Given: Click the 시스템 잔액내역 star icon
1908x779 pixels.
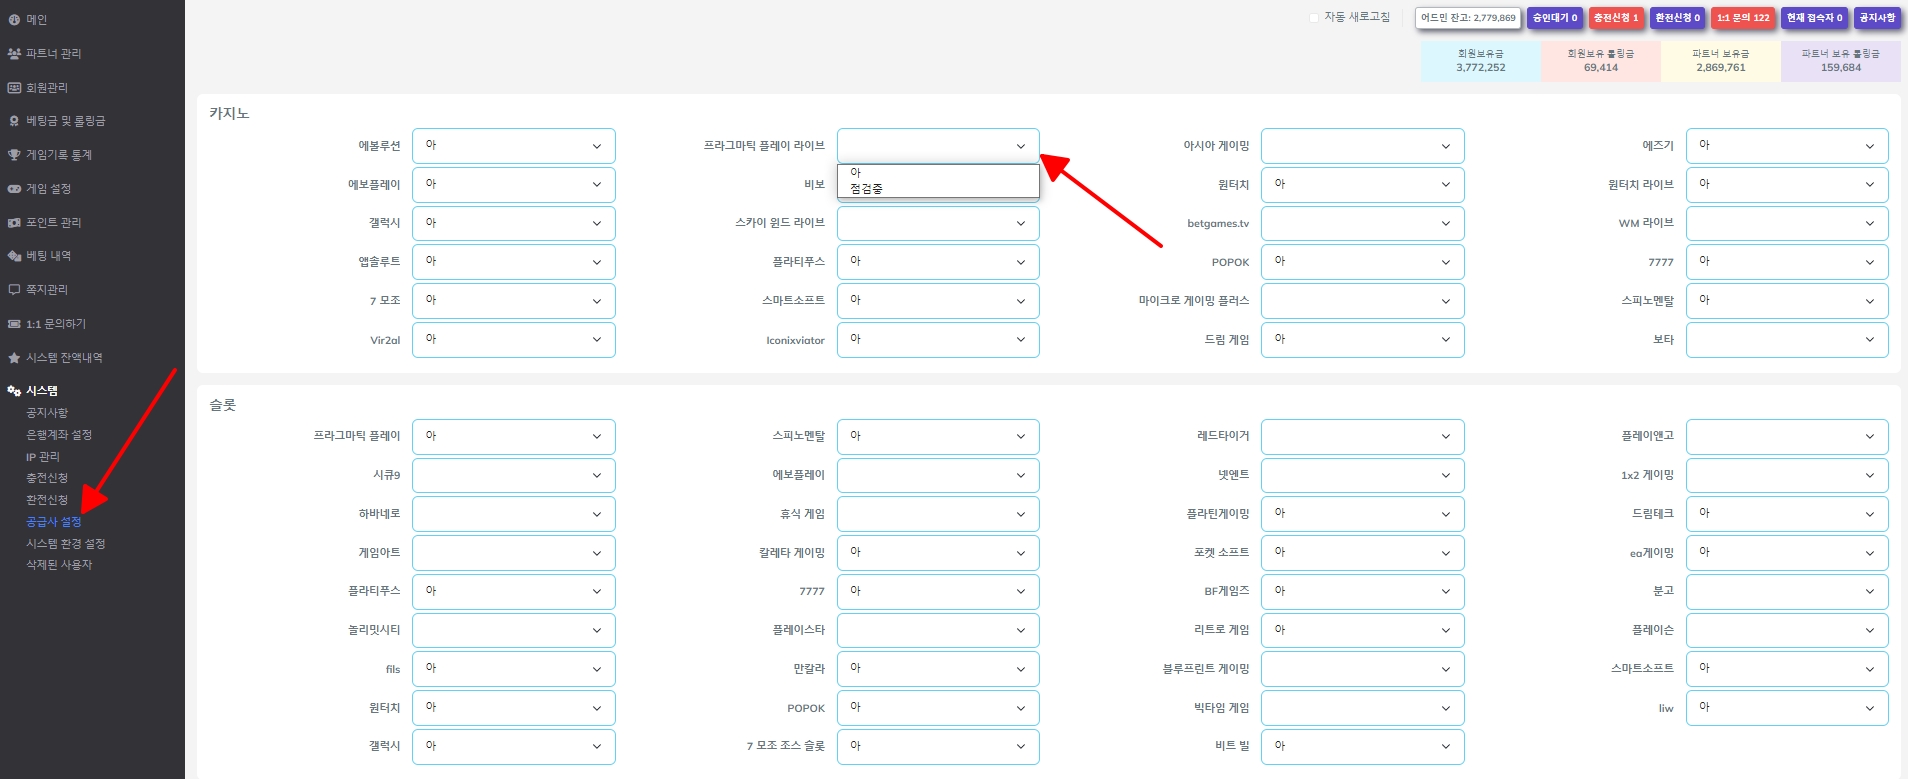Looking at the screenshot, I should point(14,358).
